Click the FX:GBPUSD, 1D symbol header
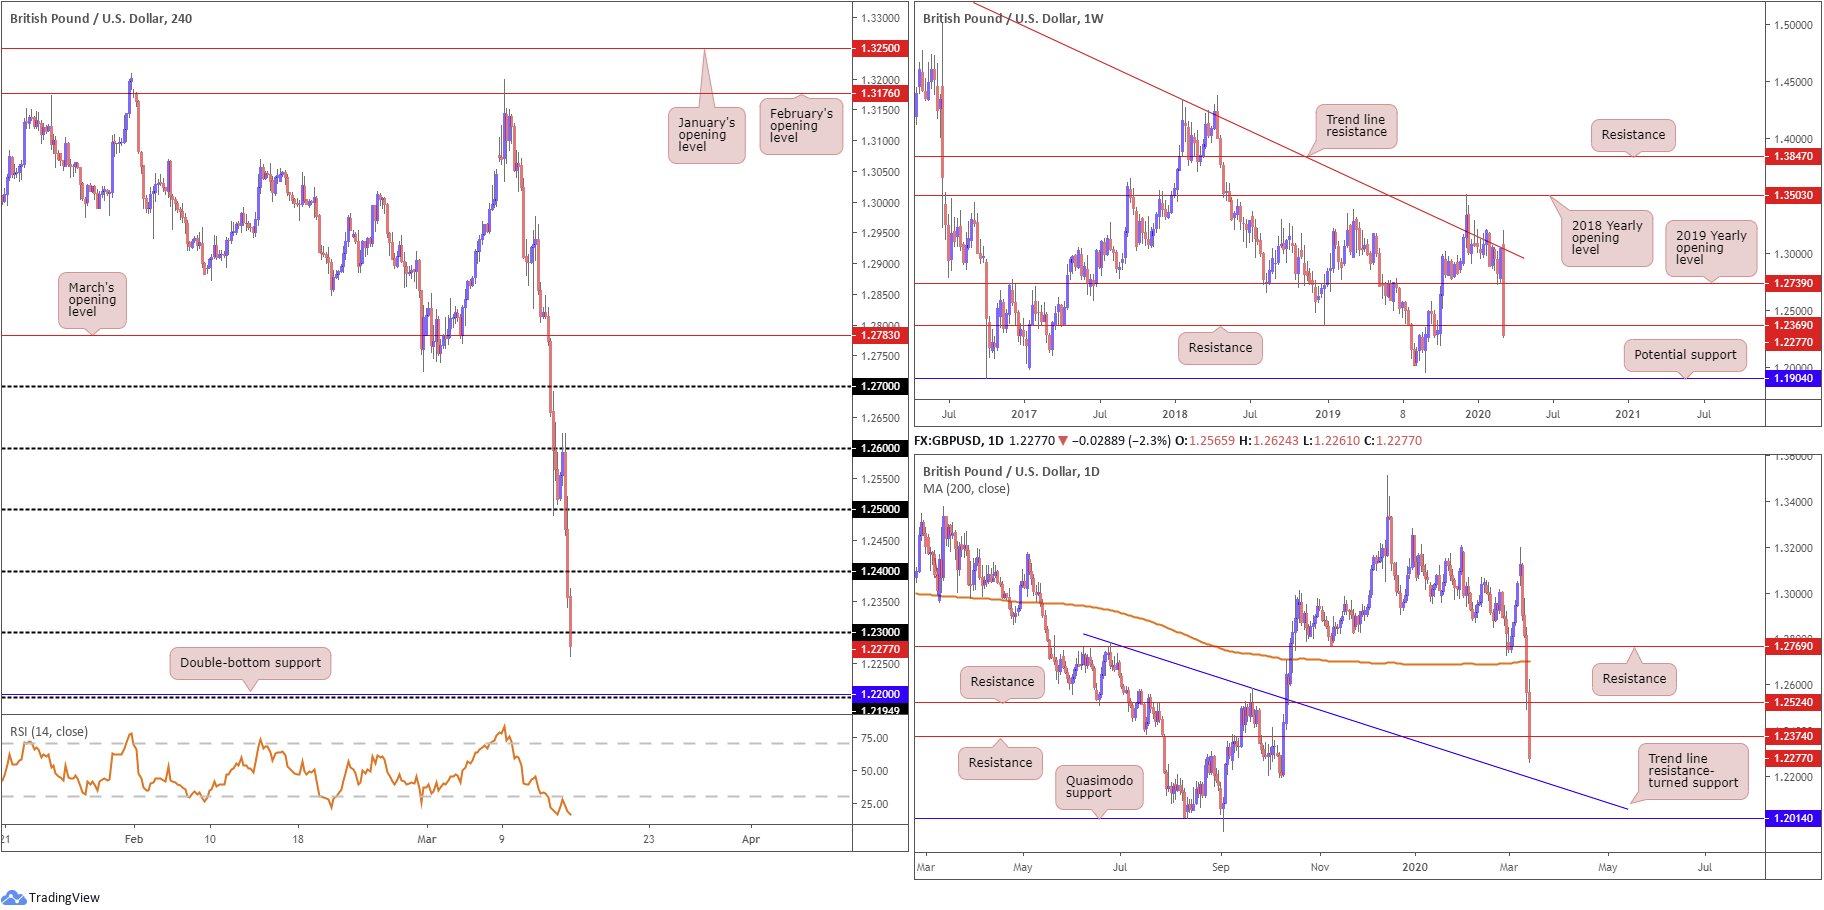This screenshot has width=1824, height=910. click(959, 441)
